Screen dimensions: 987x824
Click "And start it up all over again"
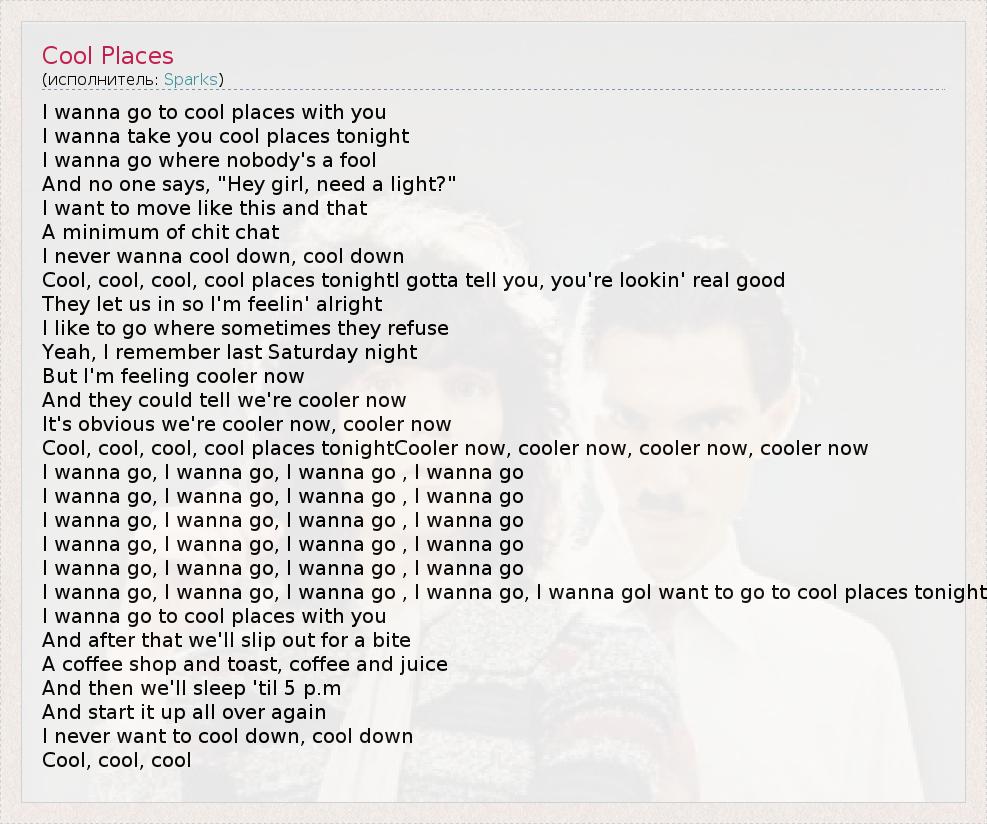tap(184, 712)
